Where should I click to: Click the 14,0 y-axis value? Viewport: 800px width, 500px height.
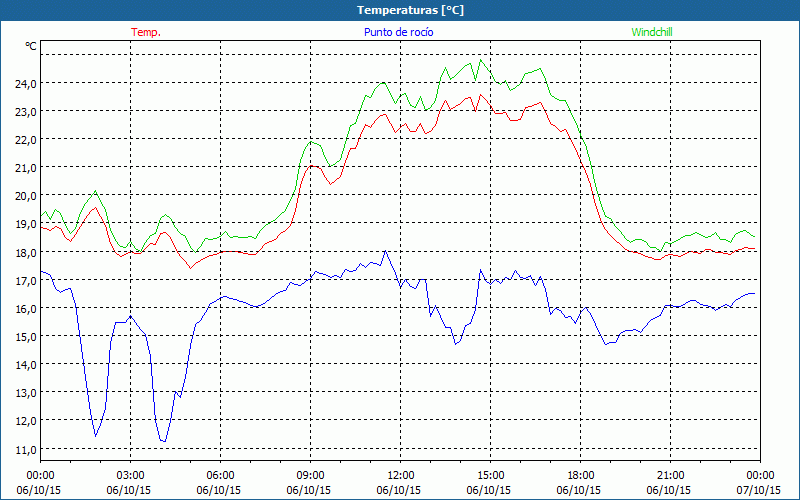26,365
